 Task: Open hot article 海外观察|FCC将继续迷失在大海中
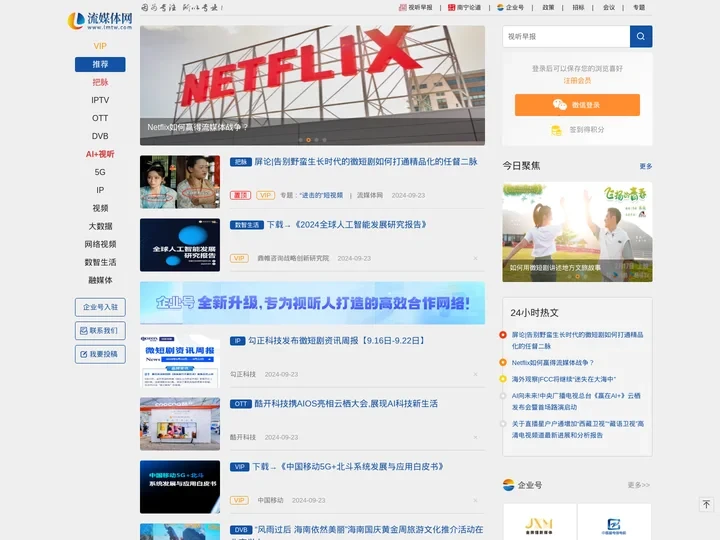click(563, 379)
